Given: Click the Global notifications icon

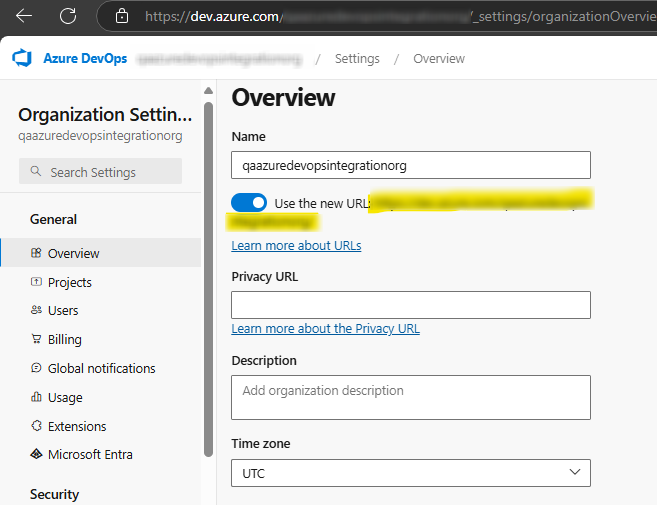Looking at the screenshot, I should [36, 368].
